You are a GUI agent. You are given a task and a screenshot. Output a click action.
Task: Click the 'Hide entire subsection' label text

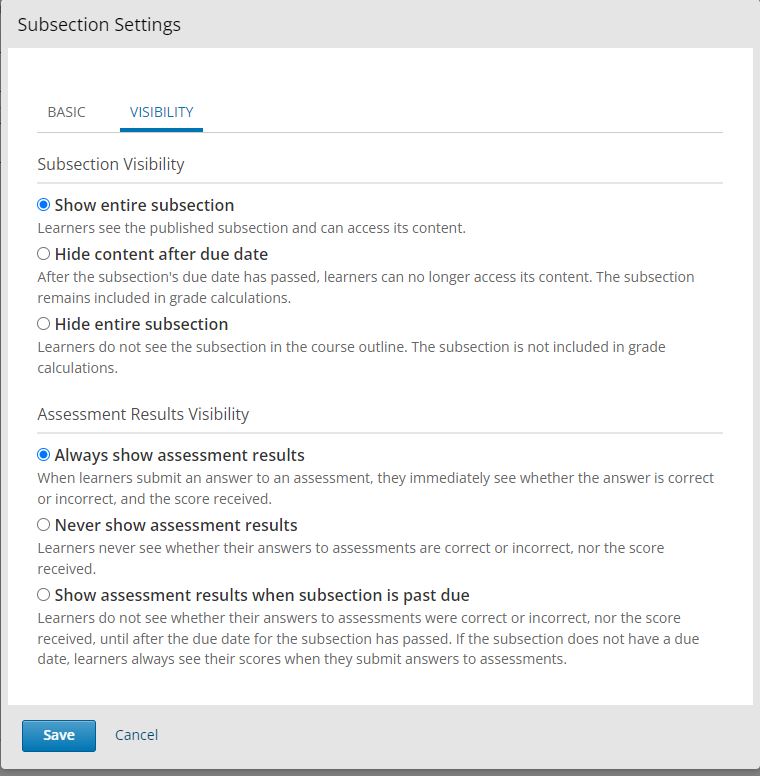pos(142,324)
